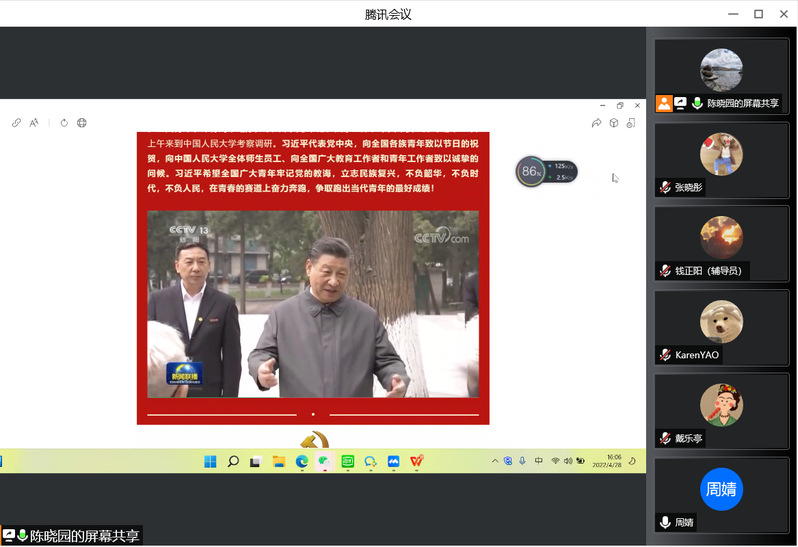
Task: Maximize the 腾讯会议 window
Action: (758, 14)
